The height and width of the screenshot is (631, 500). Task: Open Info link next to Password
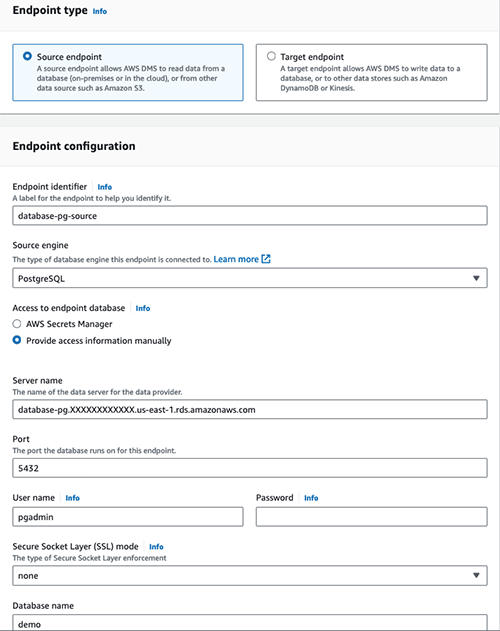[x=311, y=498]
